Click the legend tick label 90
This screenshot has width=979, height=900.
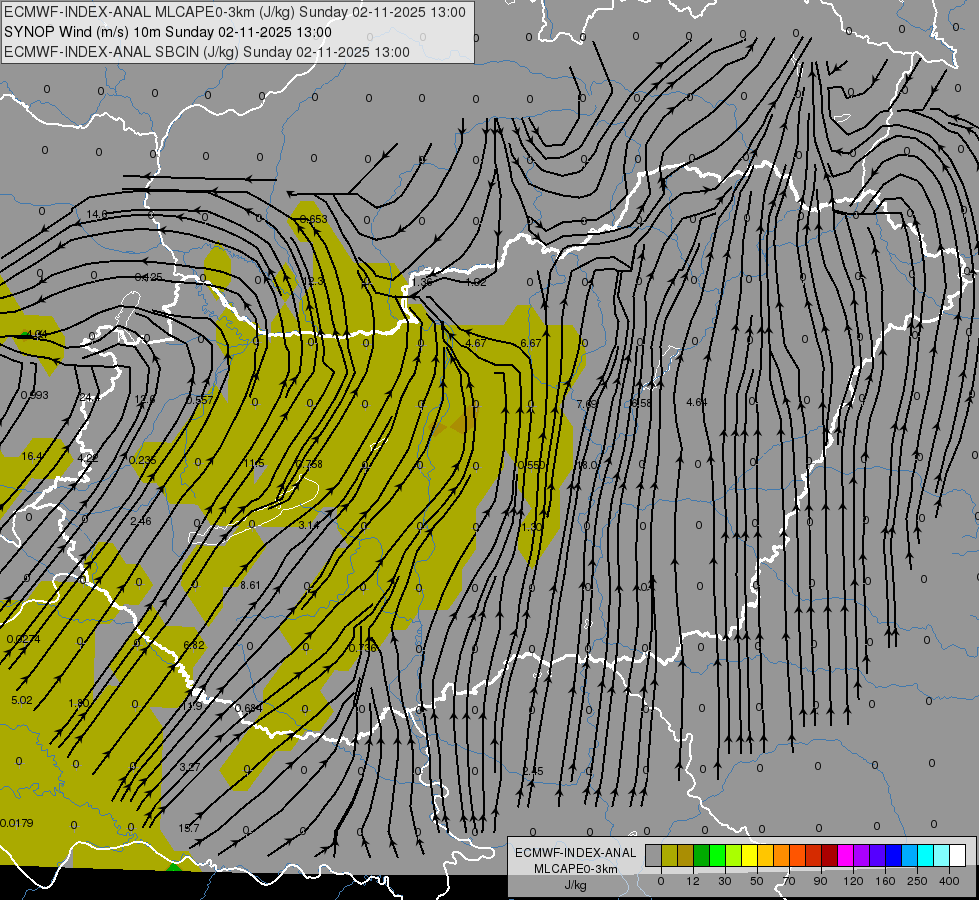[x=820, y=881]
